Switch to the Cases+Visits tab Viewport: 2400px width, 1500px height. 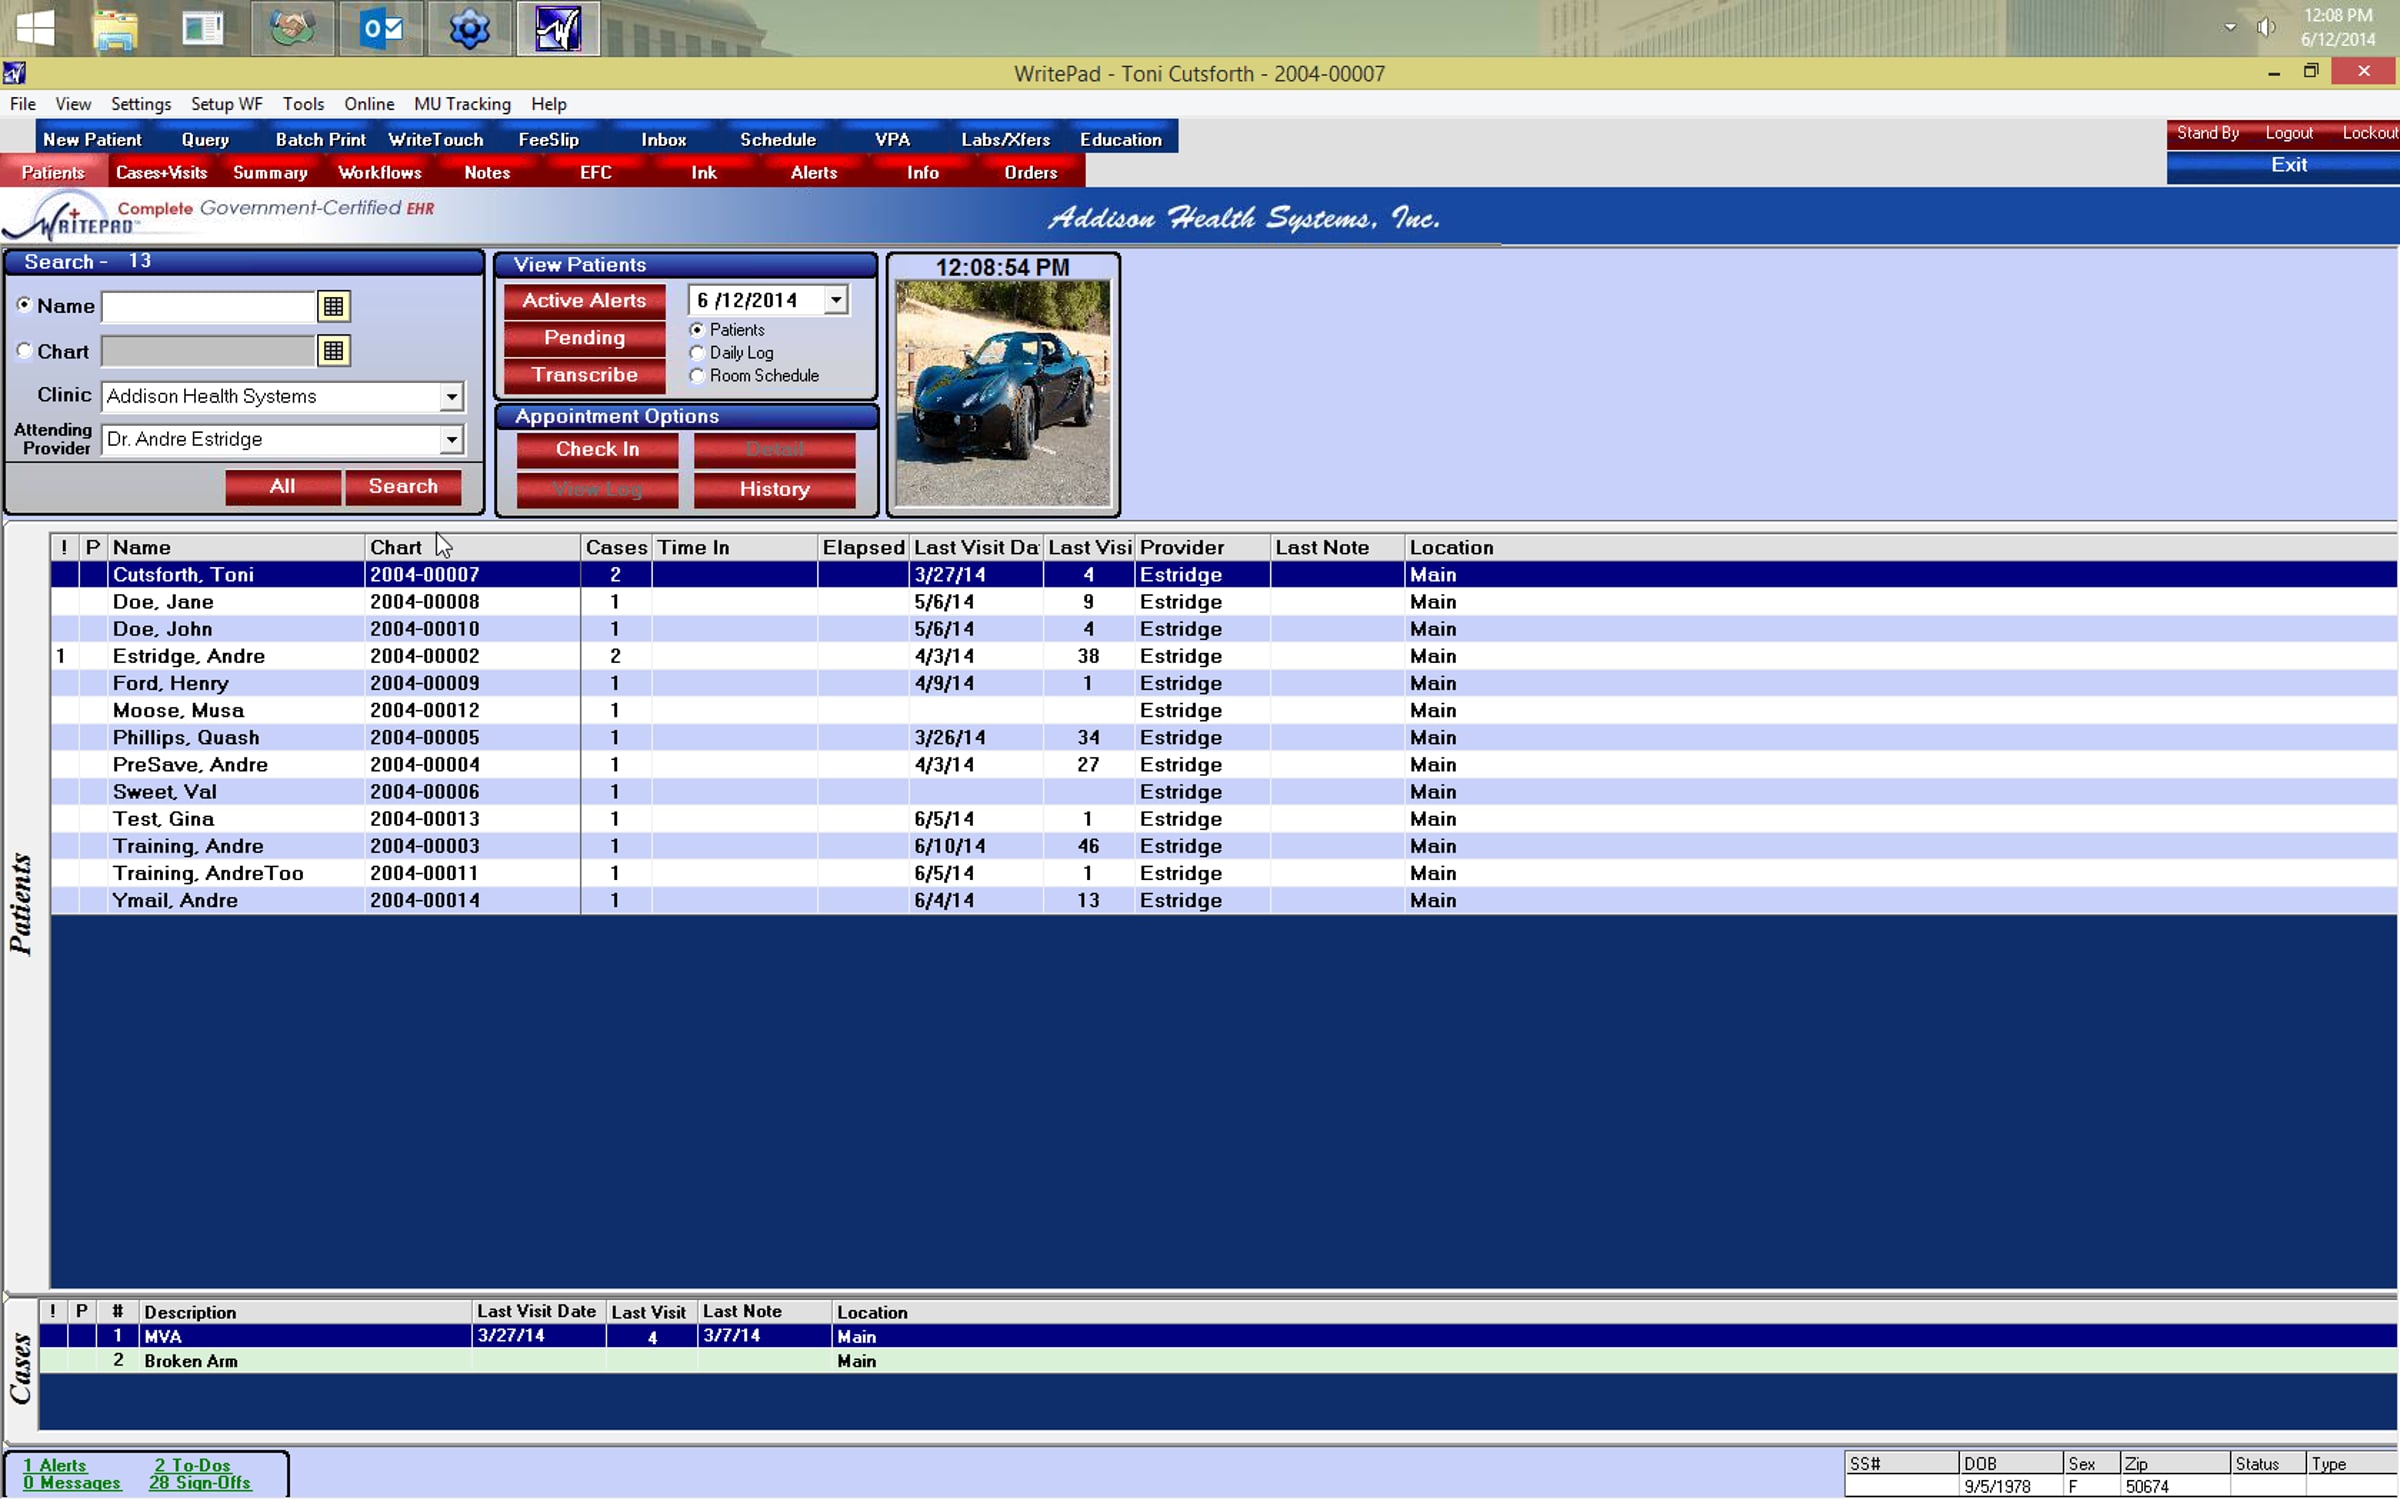[161, 173]
